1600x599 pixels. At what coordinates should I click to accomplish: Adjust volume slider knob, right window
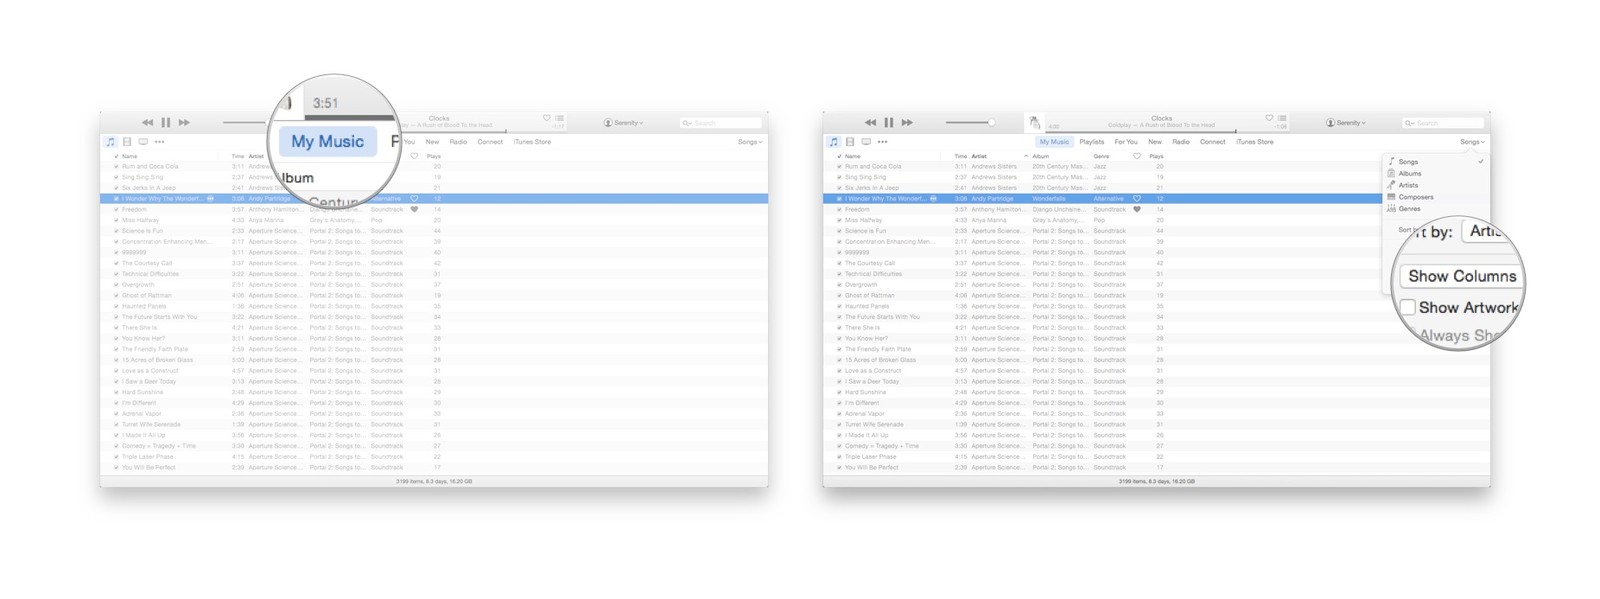pyautogui.click(x=991, y=123)
